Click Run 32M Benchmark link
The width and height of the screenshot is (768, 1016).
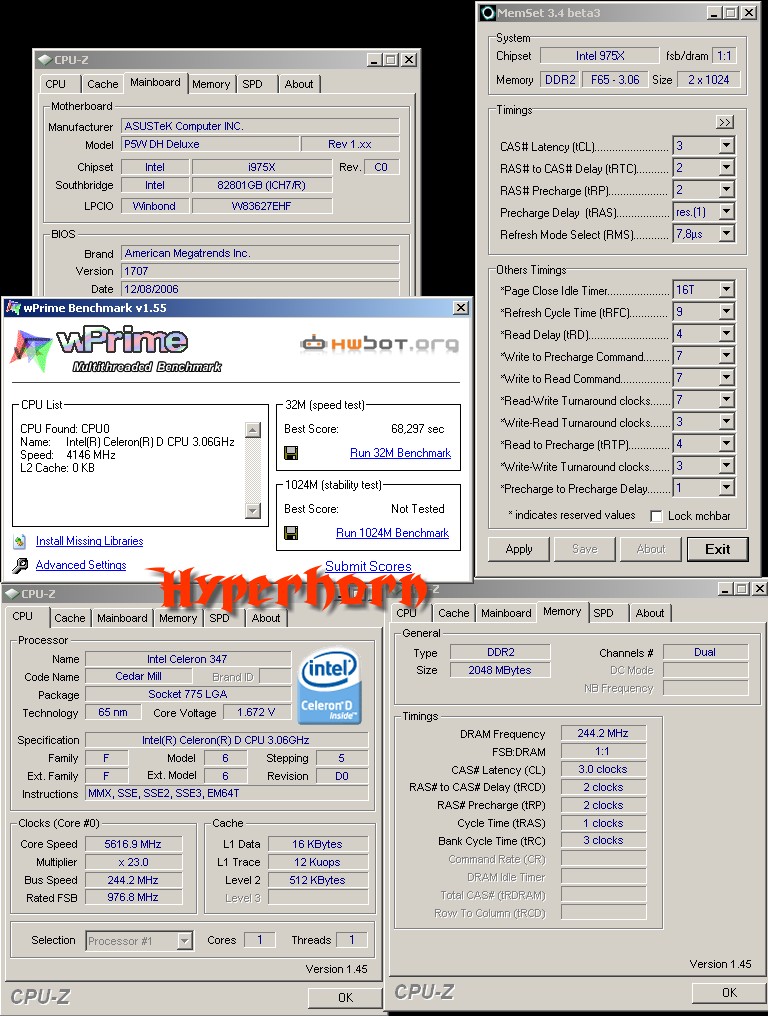[401, 453]
